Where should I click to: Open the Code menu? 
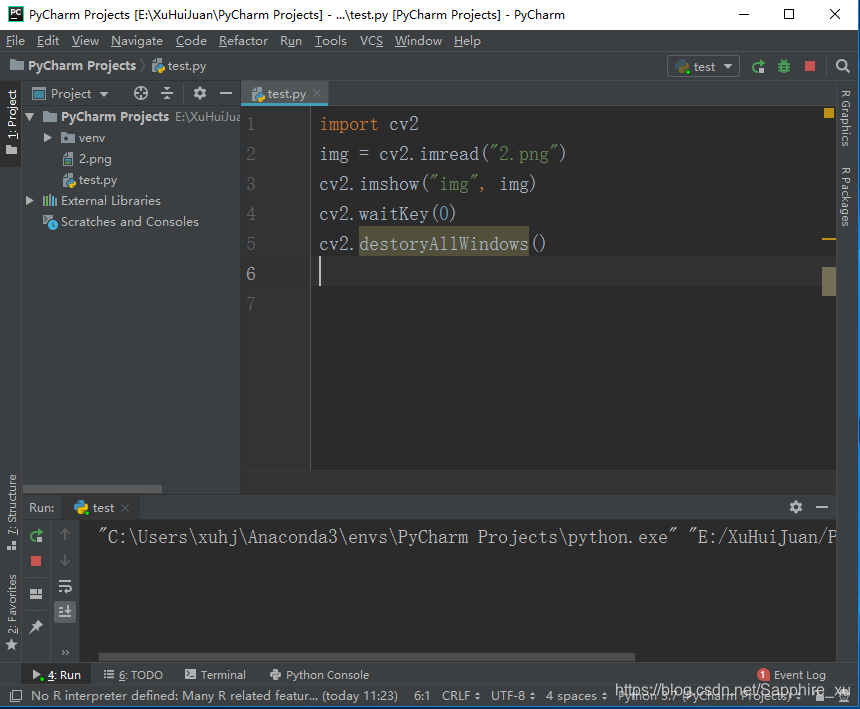(190, 41)
